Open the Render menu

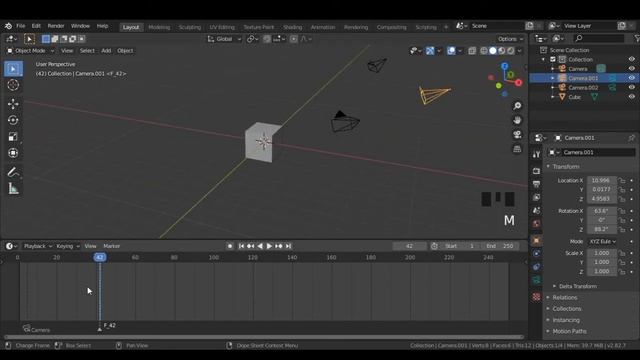[56, 26]
